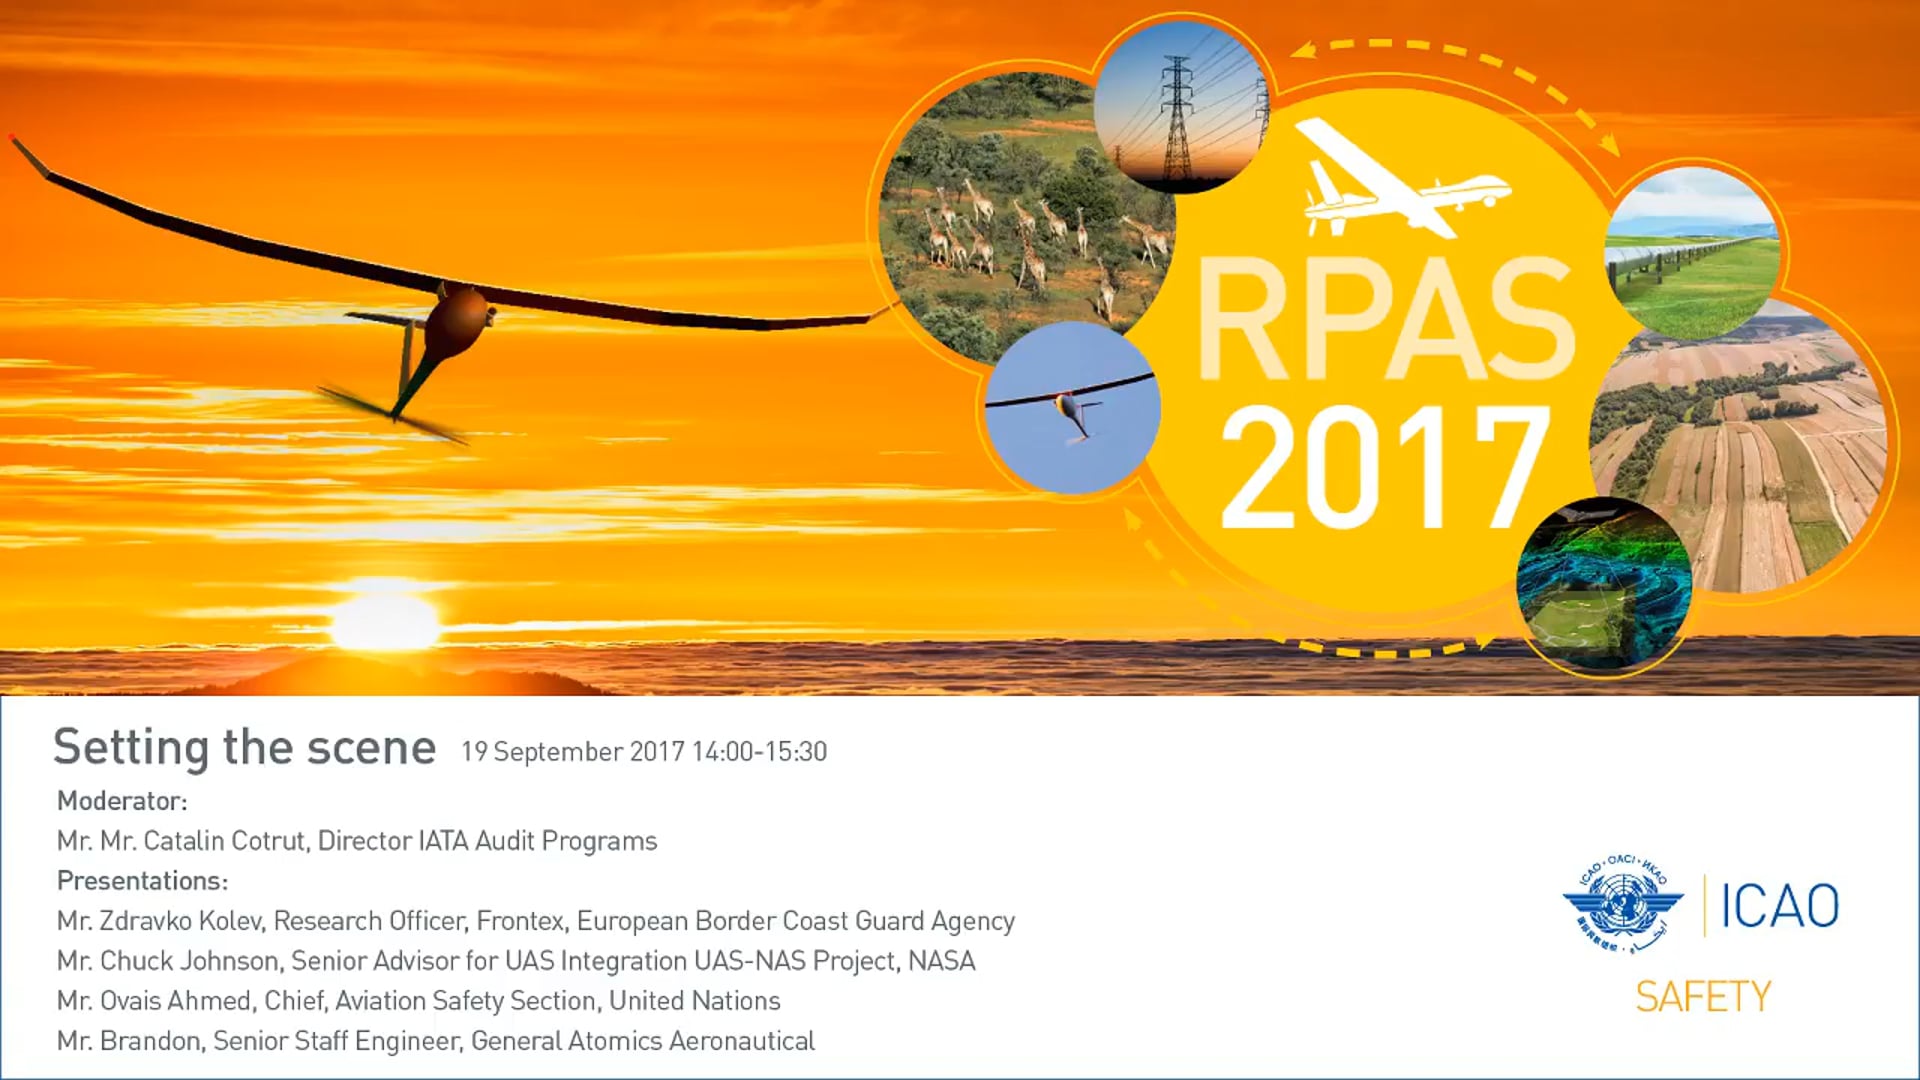Click the small glider circle image
The height and width of the screenshot is (1080, 1920).
pyautogui.click(x=1072, y=408)
